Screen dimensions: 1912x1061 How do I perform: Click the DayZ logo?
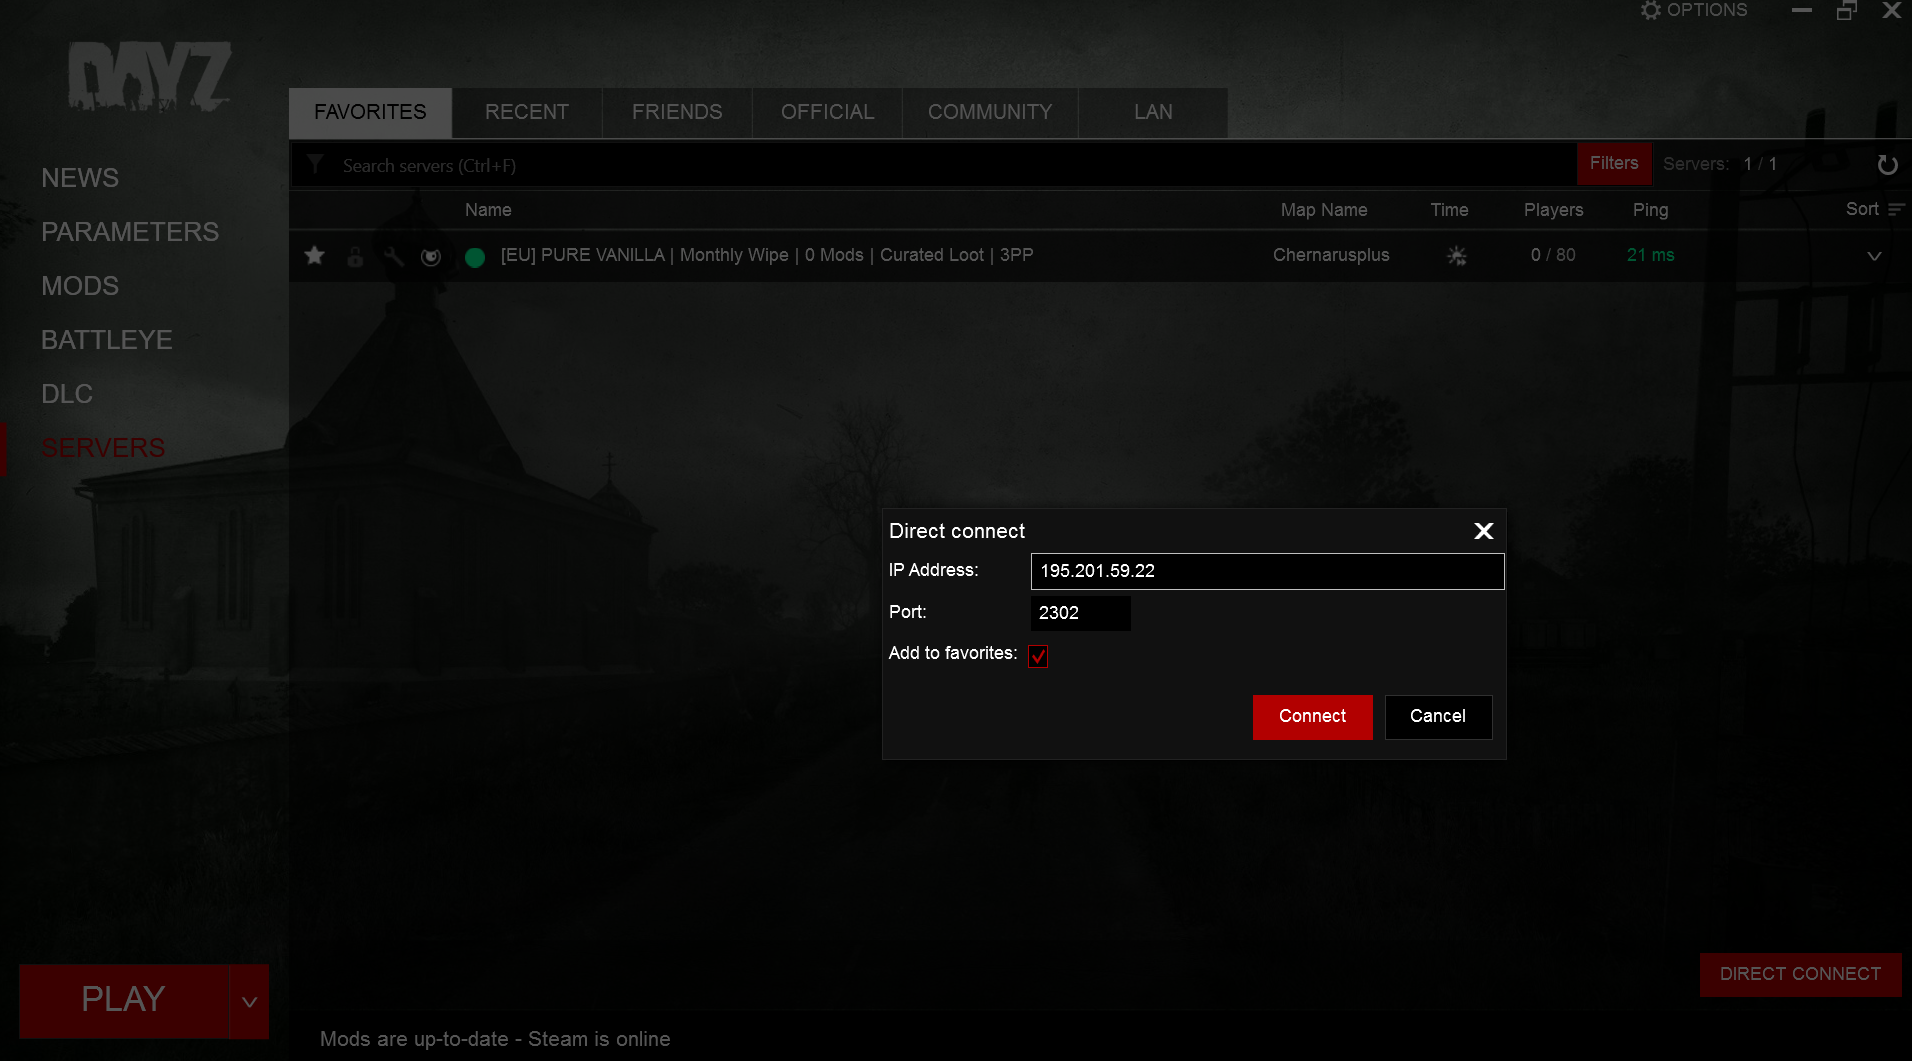(150, 76)
